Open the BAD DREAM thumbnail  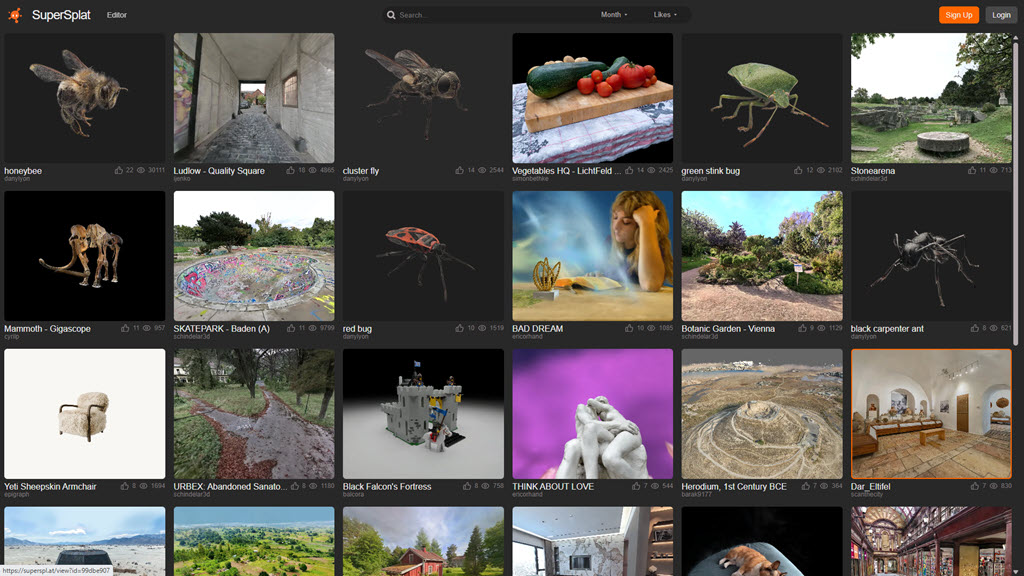592,256
